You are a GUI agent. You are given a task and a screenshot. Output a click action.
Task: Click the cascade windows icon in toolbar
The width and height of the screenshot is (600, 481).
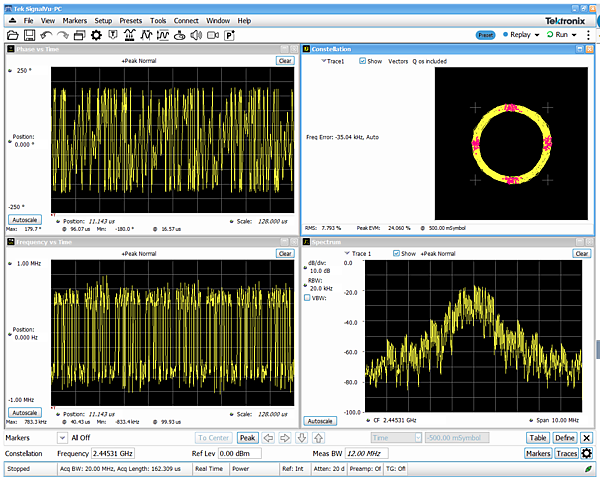click(x=80, y=35)
